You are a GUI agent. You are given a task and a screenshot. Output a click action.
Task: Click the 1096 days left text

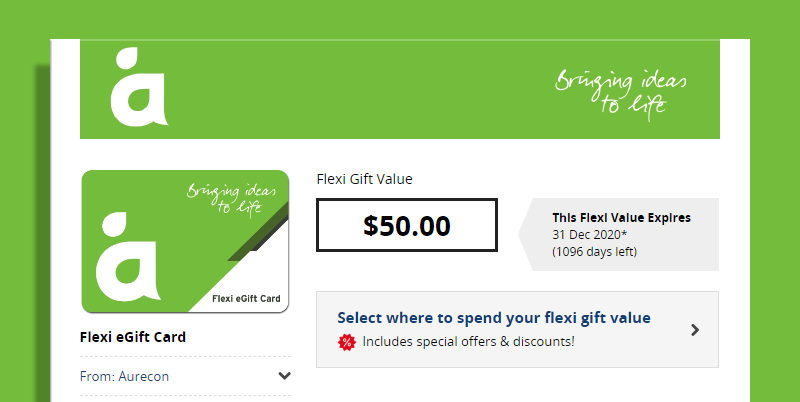[594, 252]
